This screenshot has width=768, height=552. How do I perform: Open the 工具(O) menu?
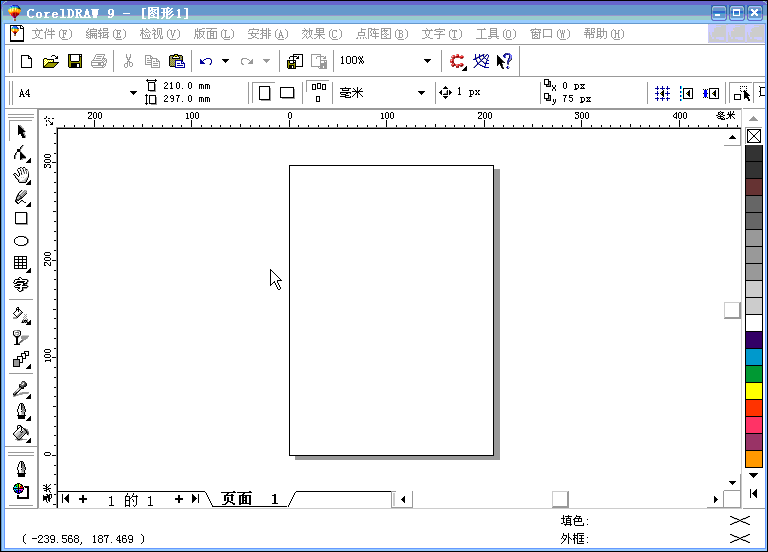coord(496,34)
